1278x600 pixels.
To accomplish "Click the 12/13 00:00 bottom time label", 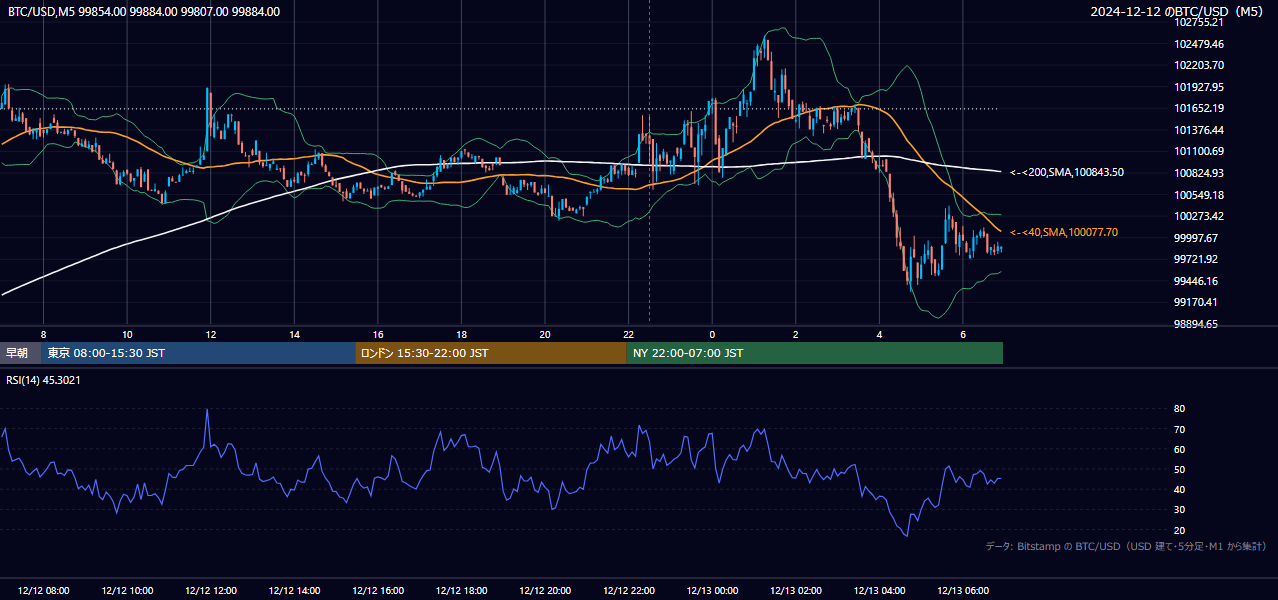I will click(712, 591).
